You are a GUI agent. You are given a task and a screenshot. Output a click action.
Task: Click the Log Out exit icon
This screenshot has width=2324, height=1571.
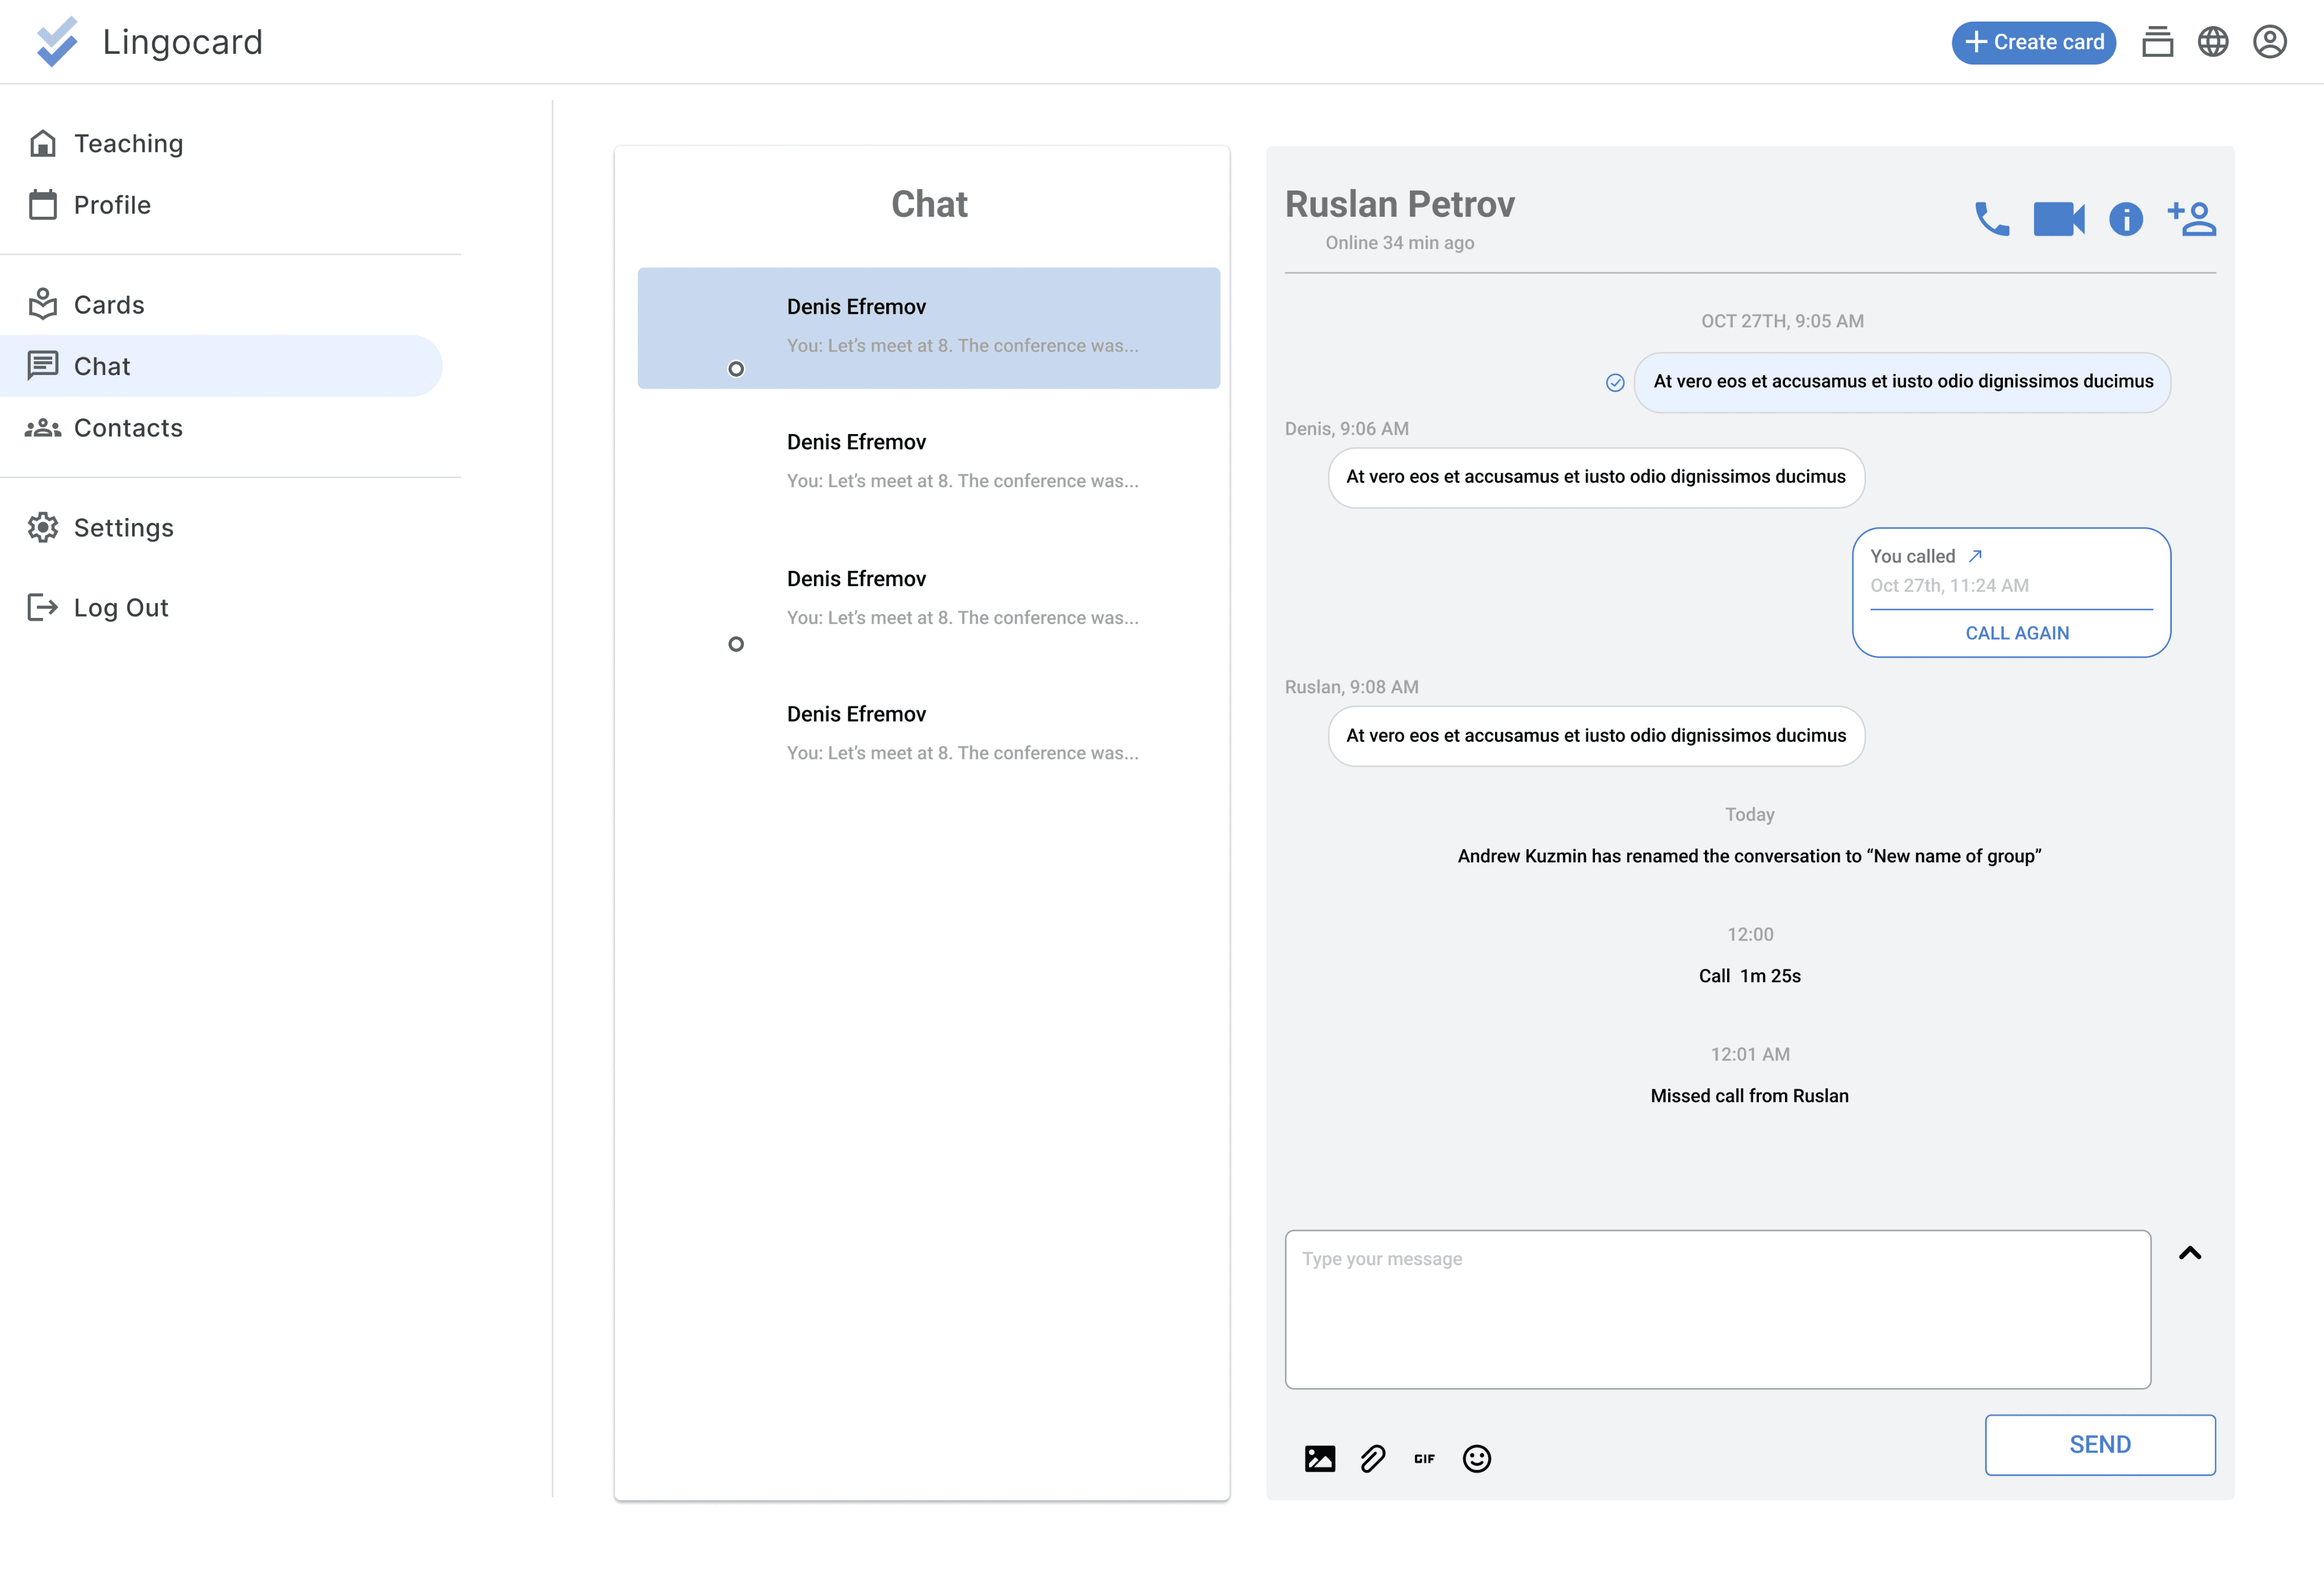42,607
